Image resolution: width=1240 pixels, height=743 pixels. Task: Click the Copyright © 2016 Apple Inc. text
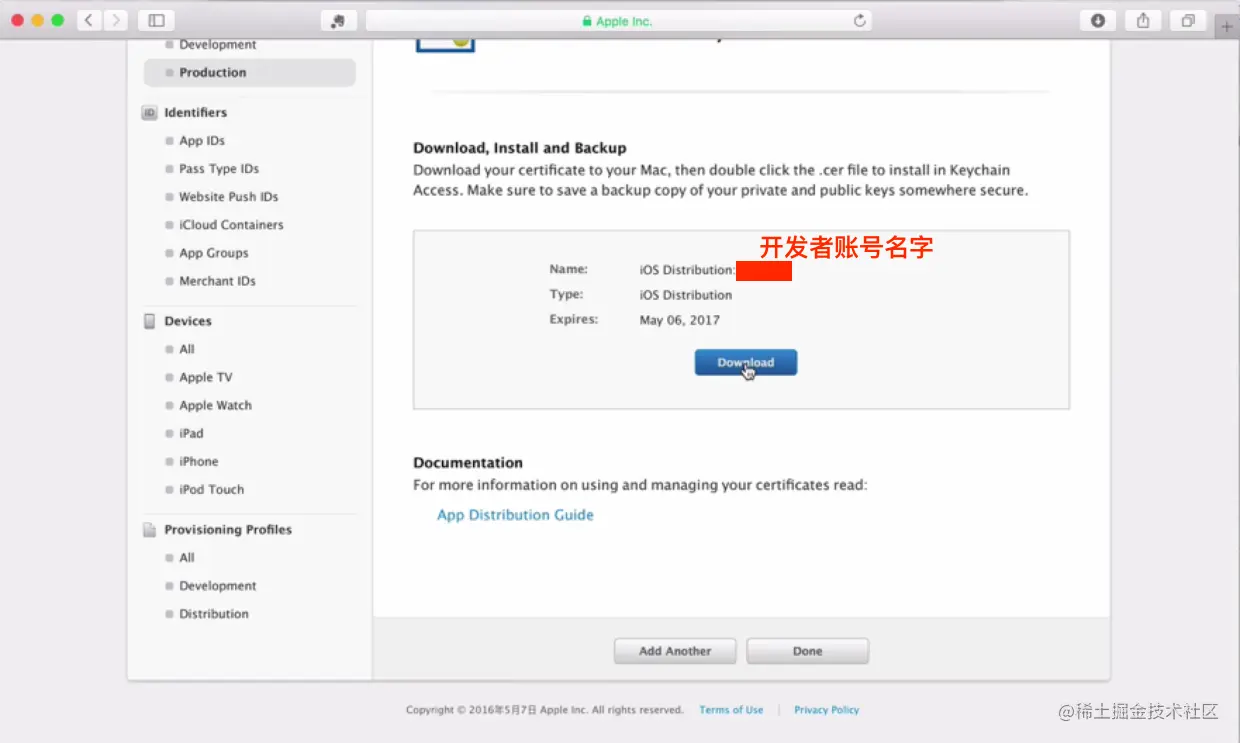(x=544, y=710)
